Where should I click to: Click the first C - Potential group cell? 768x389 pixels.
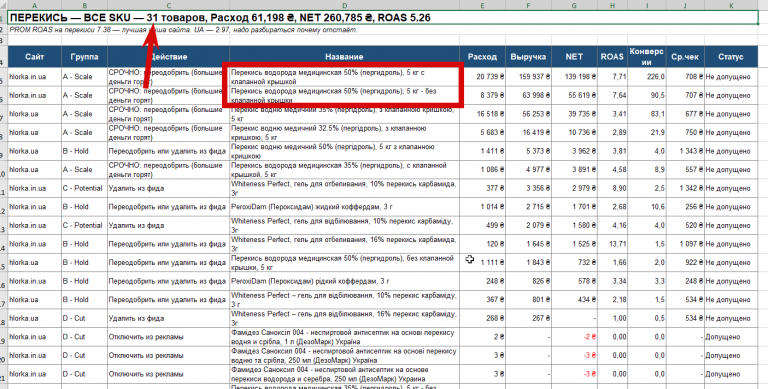point(85,189)
